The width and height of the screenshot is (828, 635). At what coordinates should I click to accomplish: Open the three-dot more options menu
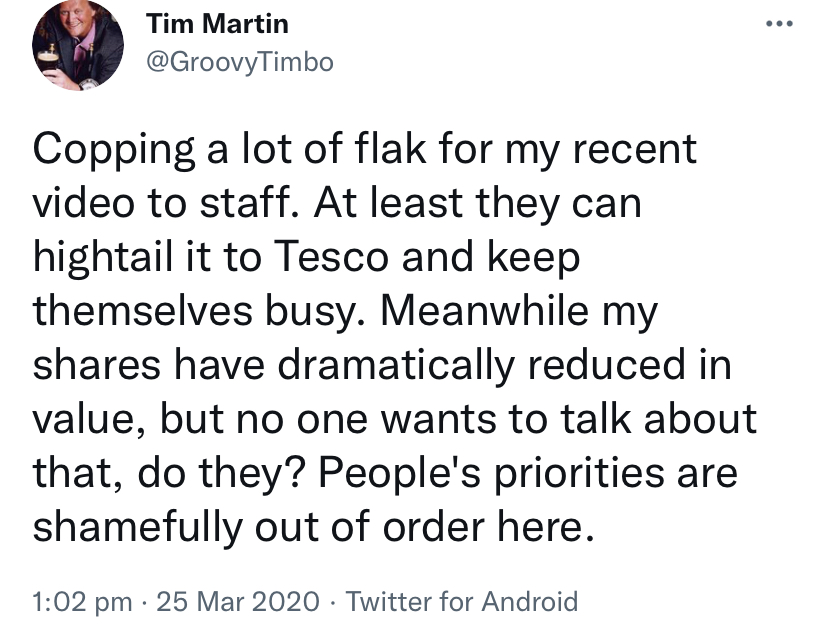point(779,23)
